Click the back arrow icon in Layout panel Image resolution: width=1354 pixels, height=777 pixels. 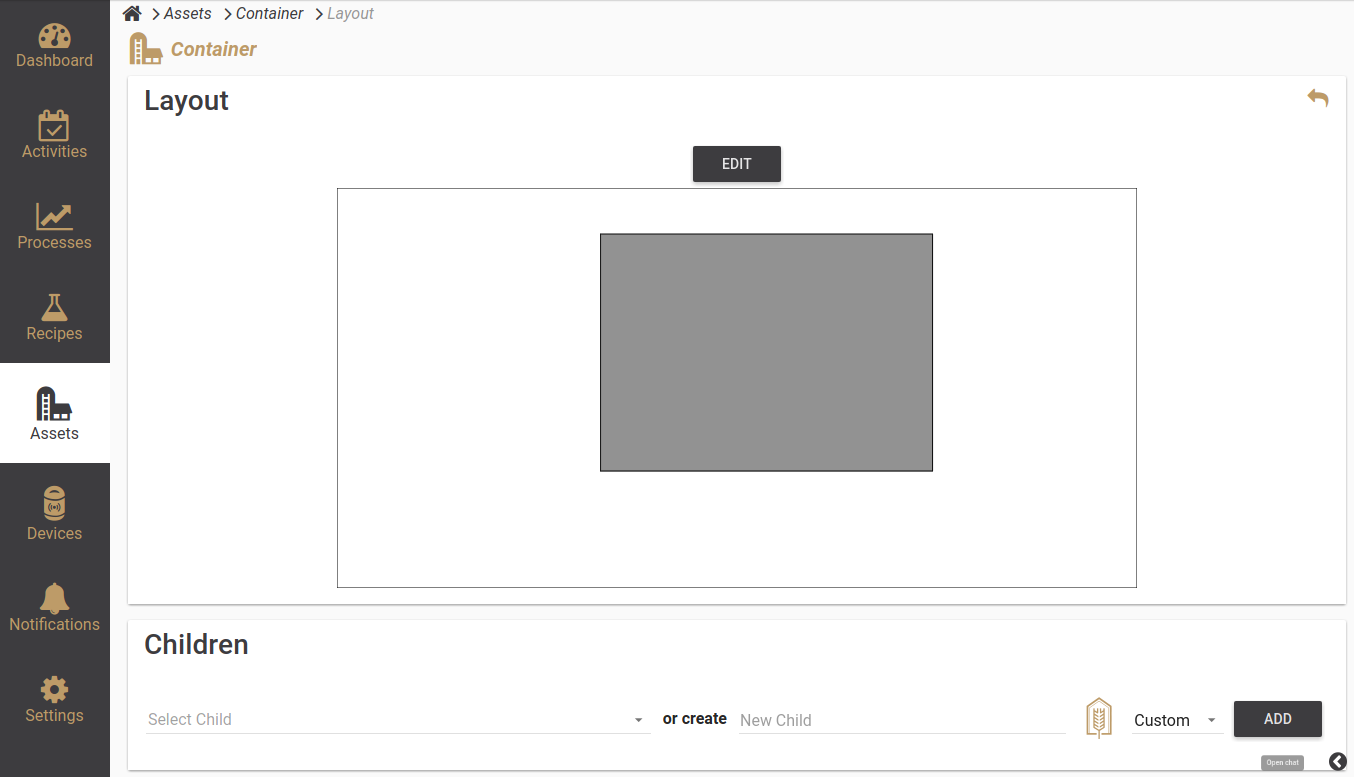point(1317,98)
